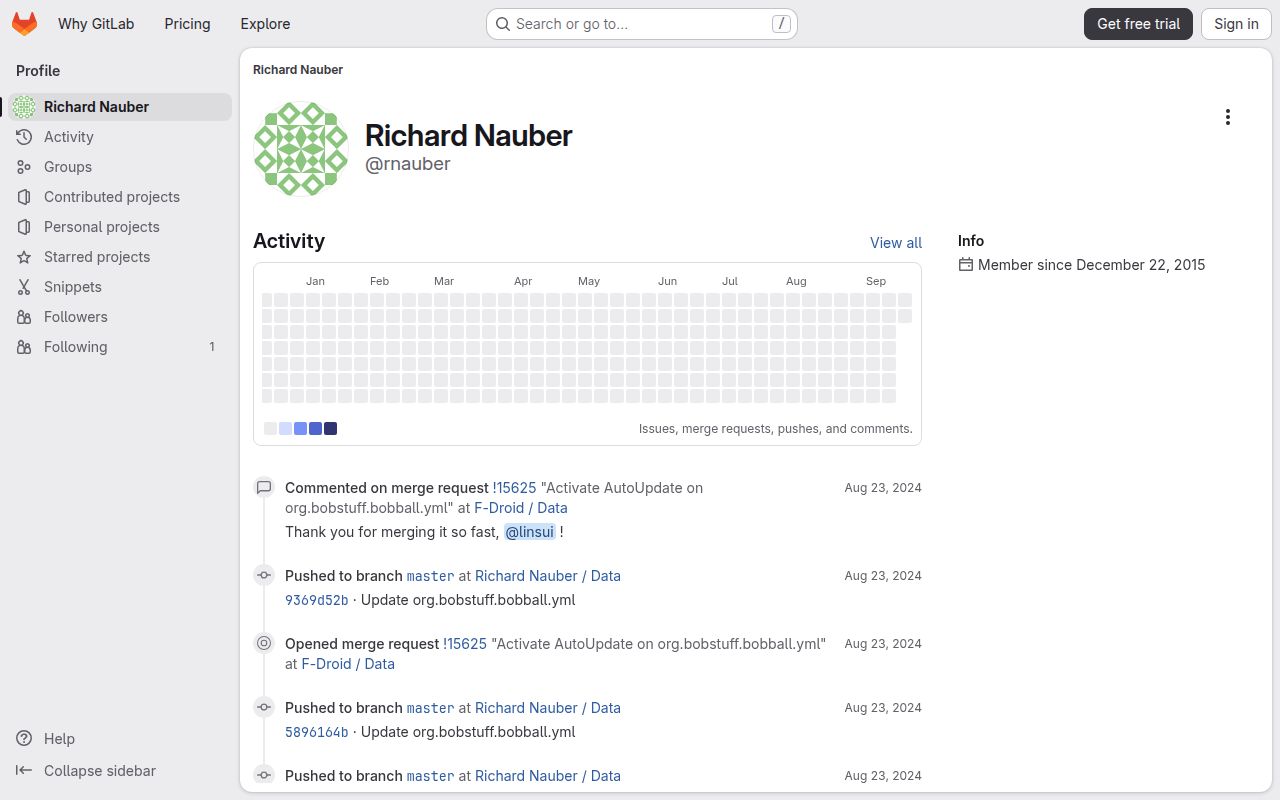Click Richard Nauber's large profile avatar
The image size is (1280, 800).
(x=301, y=148)
